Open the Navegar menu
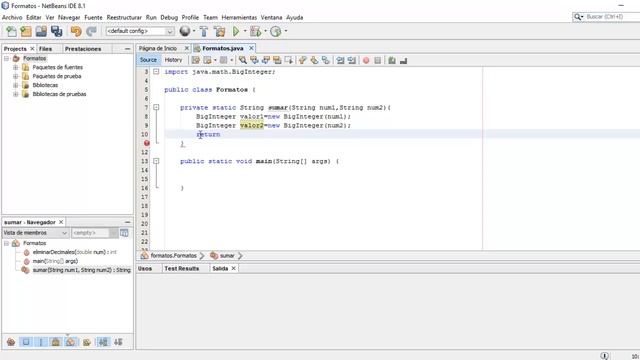Screen dimensions: 640x360 (69, 18)
